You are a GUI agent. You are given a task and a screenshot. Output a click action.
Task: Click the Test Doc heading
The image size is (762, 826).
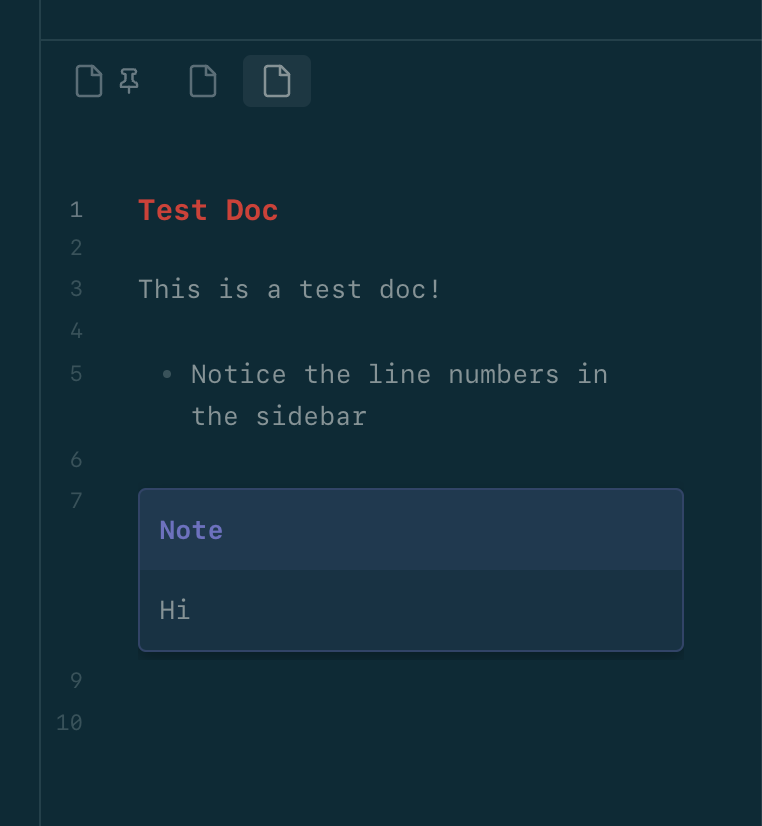coord(208,210)
